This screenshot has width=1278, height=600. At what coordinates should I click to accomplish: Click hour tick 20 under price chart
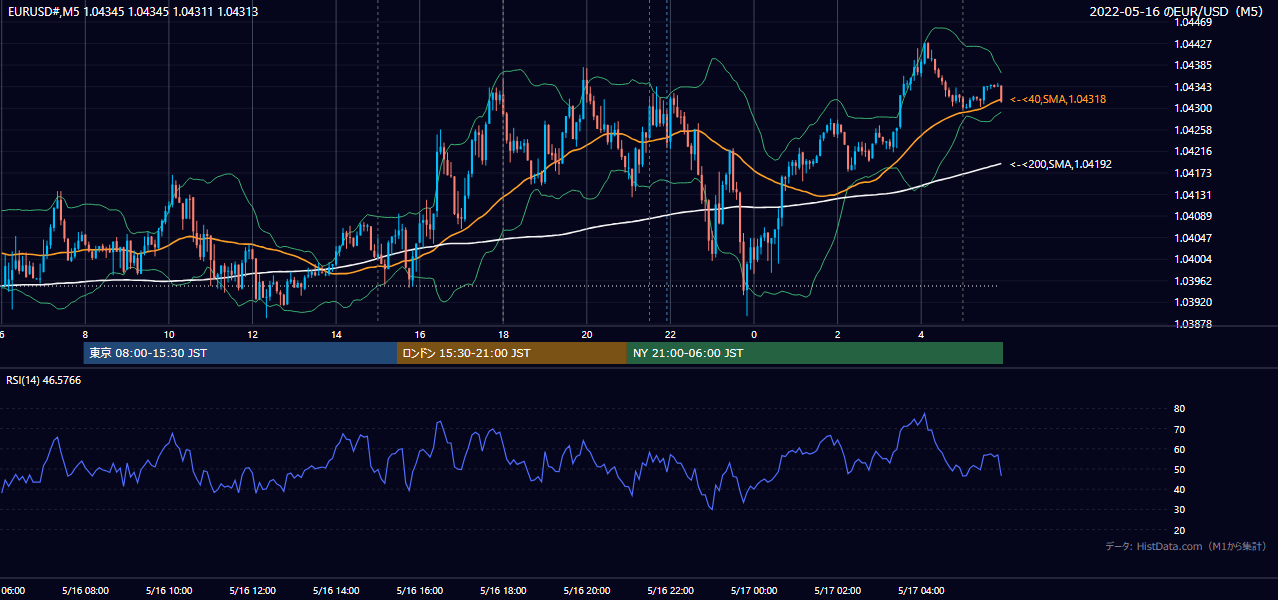tap(587, 334)
